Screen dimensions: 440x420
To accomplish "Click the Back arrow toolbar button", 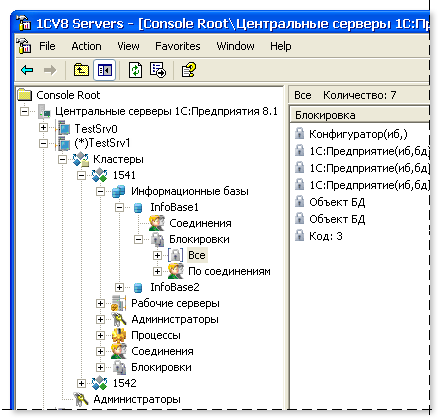I will coord(27,70).
